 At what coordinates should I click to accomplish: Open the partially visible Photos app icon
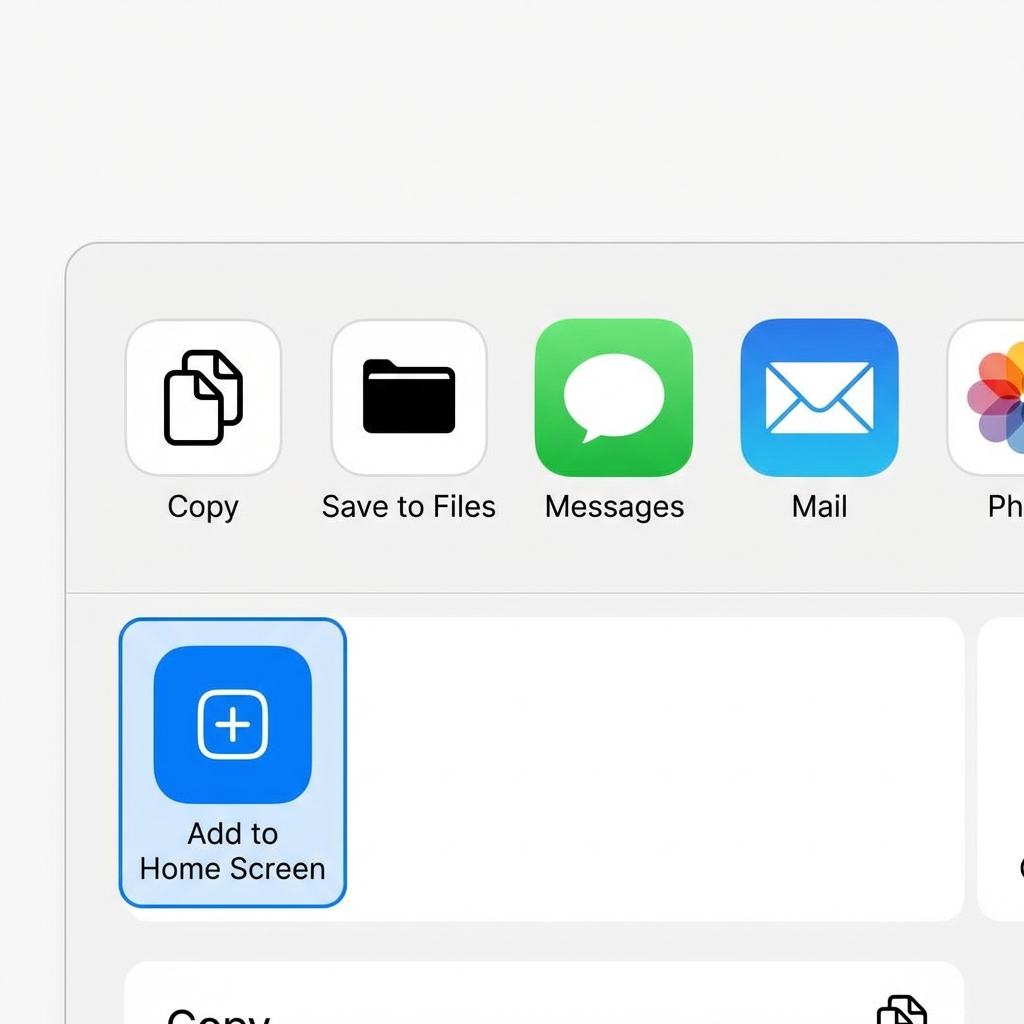pyautogui.click(x=990, y=397)
